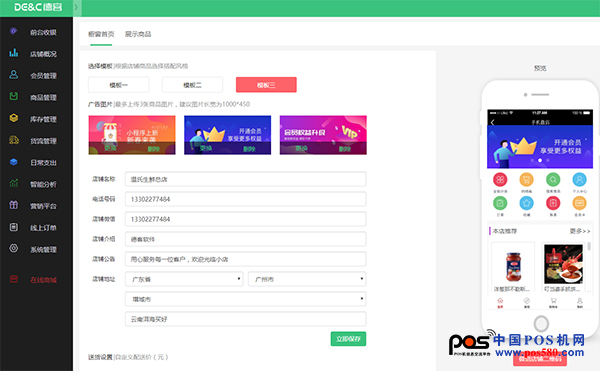This screenshot has height=371, width=600.
Task: Click the 日常支出 blue cube icon
Action: 13,162
